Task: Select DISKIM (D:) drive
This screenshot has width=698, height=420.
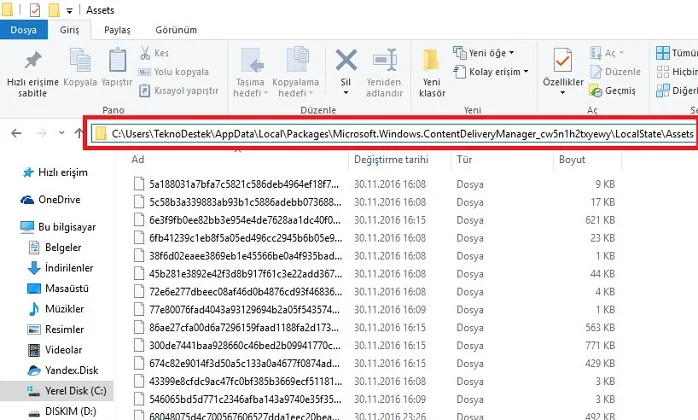Action: point(62,411)
